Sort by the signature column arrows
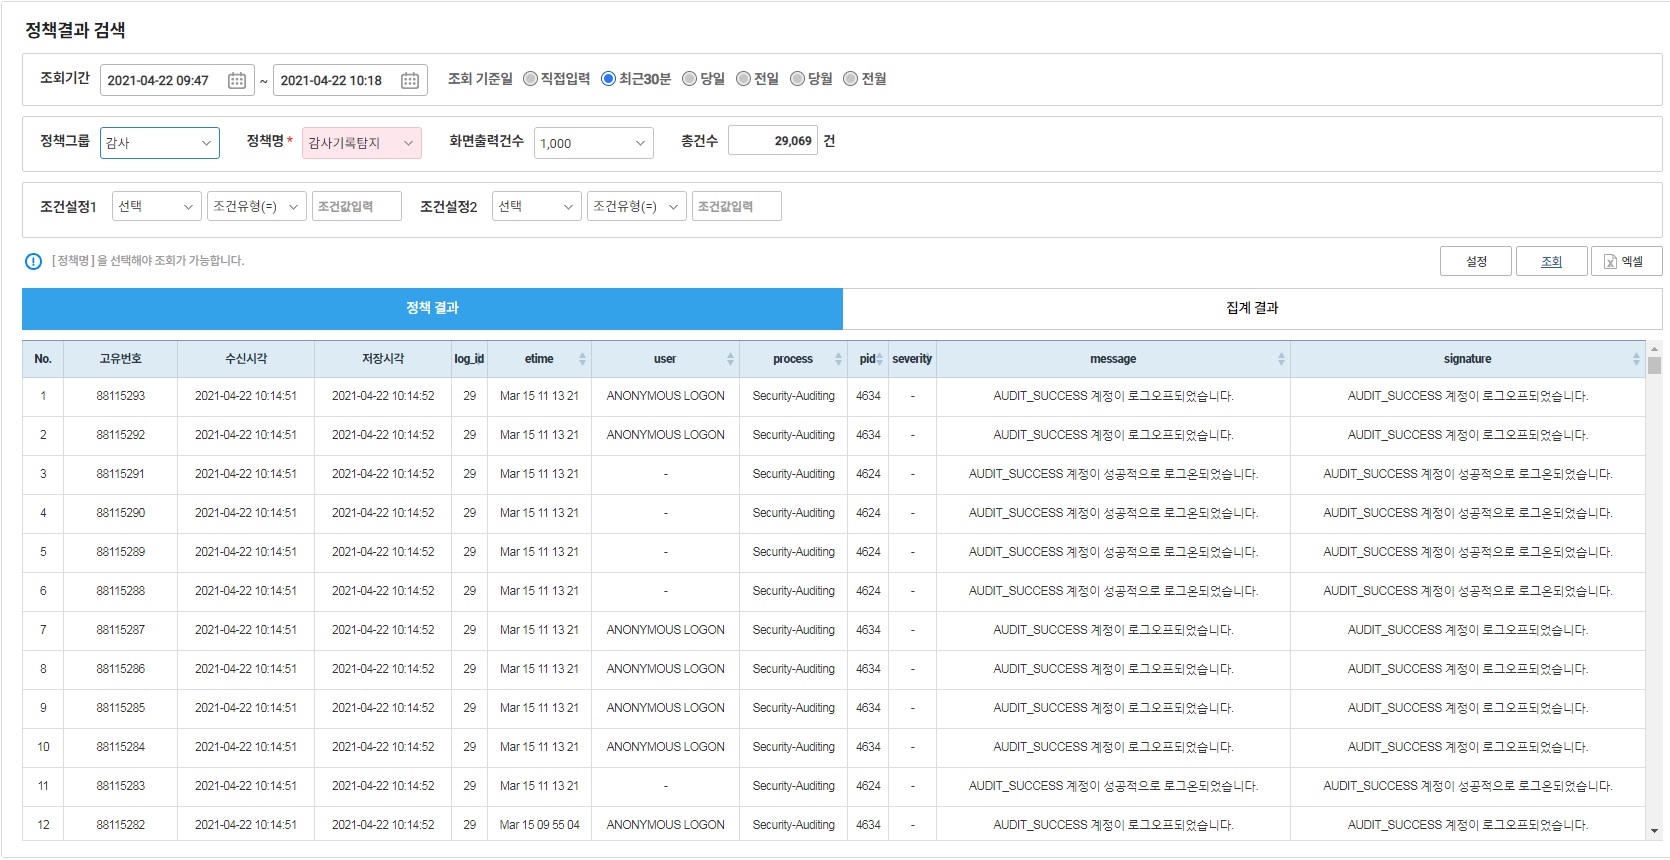Screen dimensions: 1670x860 pyautogui.click(x=1636, y=359)
